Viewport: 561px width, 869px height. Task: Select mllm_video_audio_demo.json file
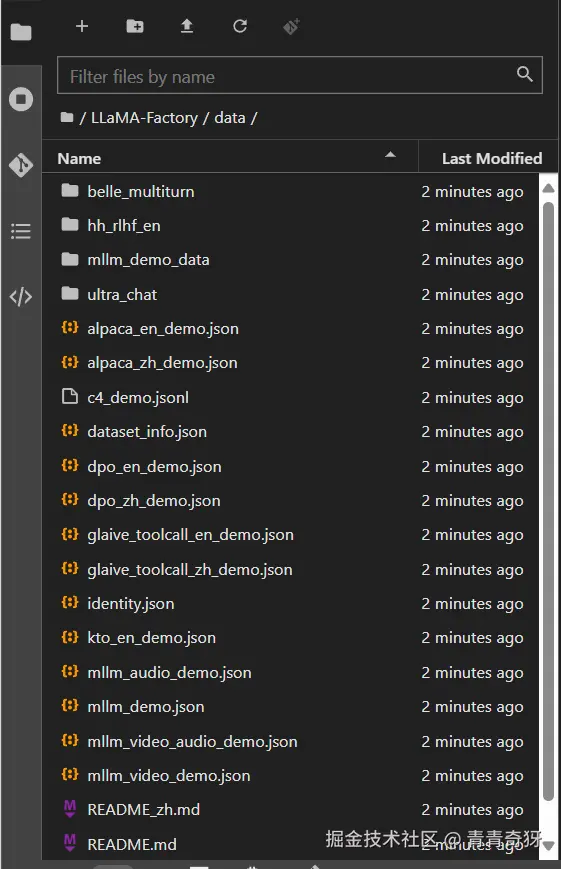click(290, 742)
